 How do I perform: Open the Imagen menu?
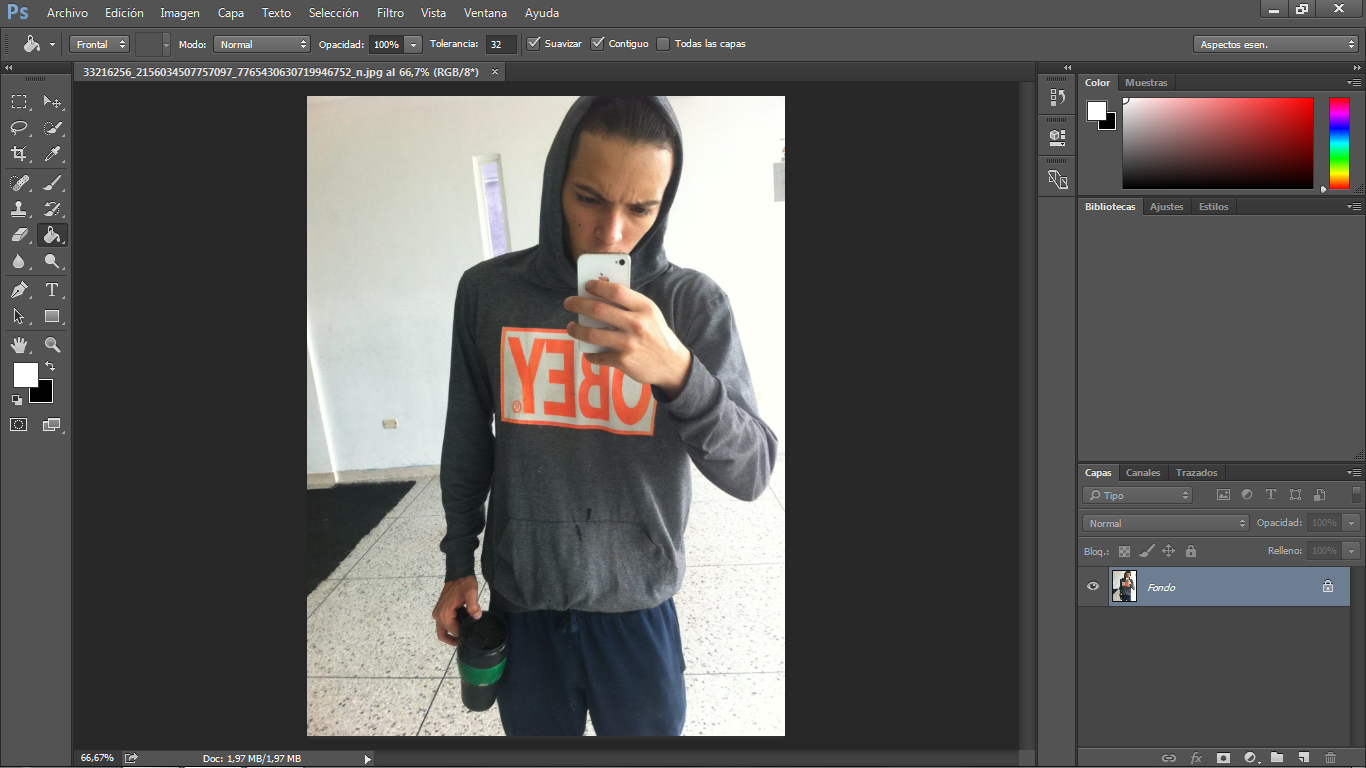(x=180, y=13)
